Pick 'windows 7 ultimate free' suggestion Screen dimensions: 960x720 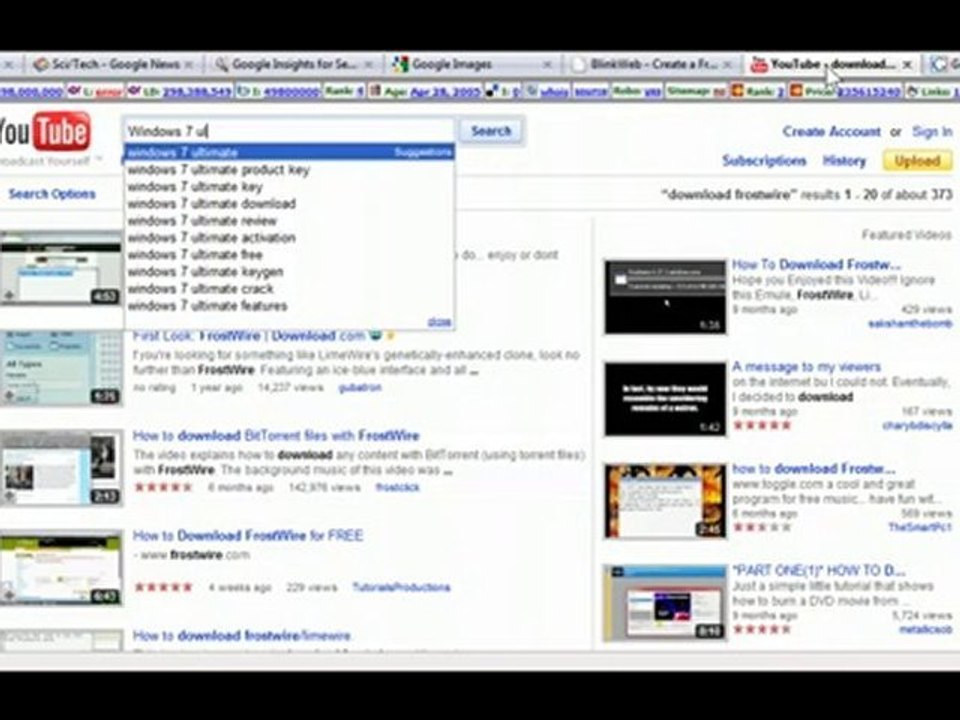click(x=289, y=255)
